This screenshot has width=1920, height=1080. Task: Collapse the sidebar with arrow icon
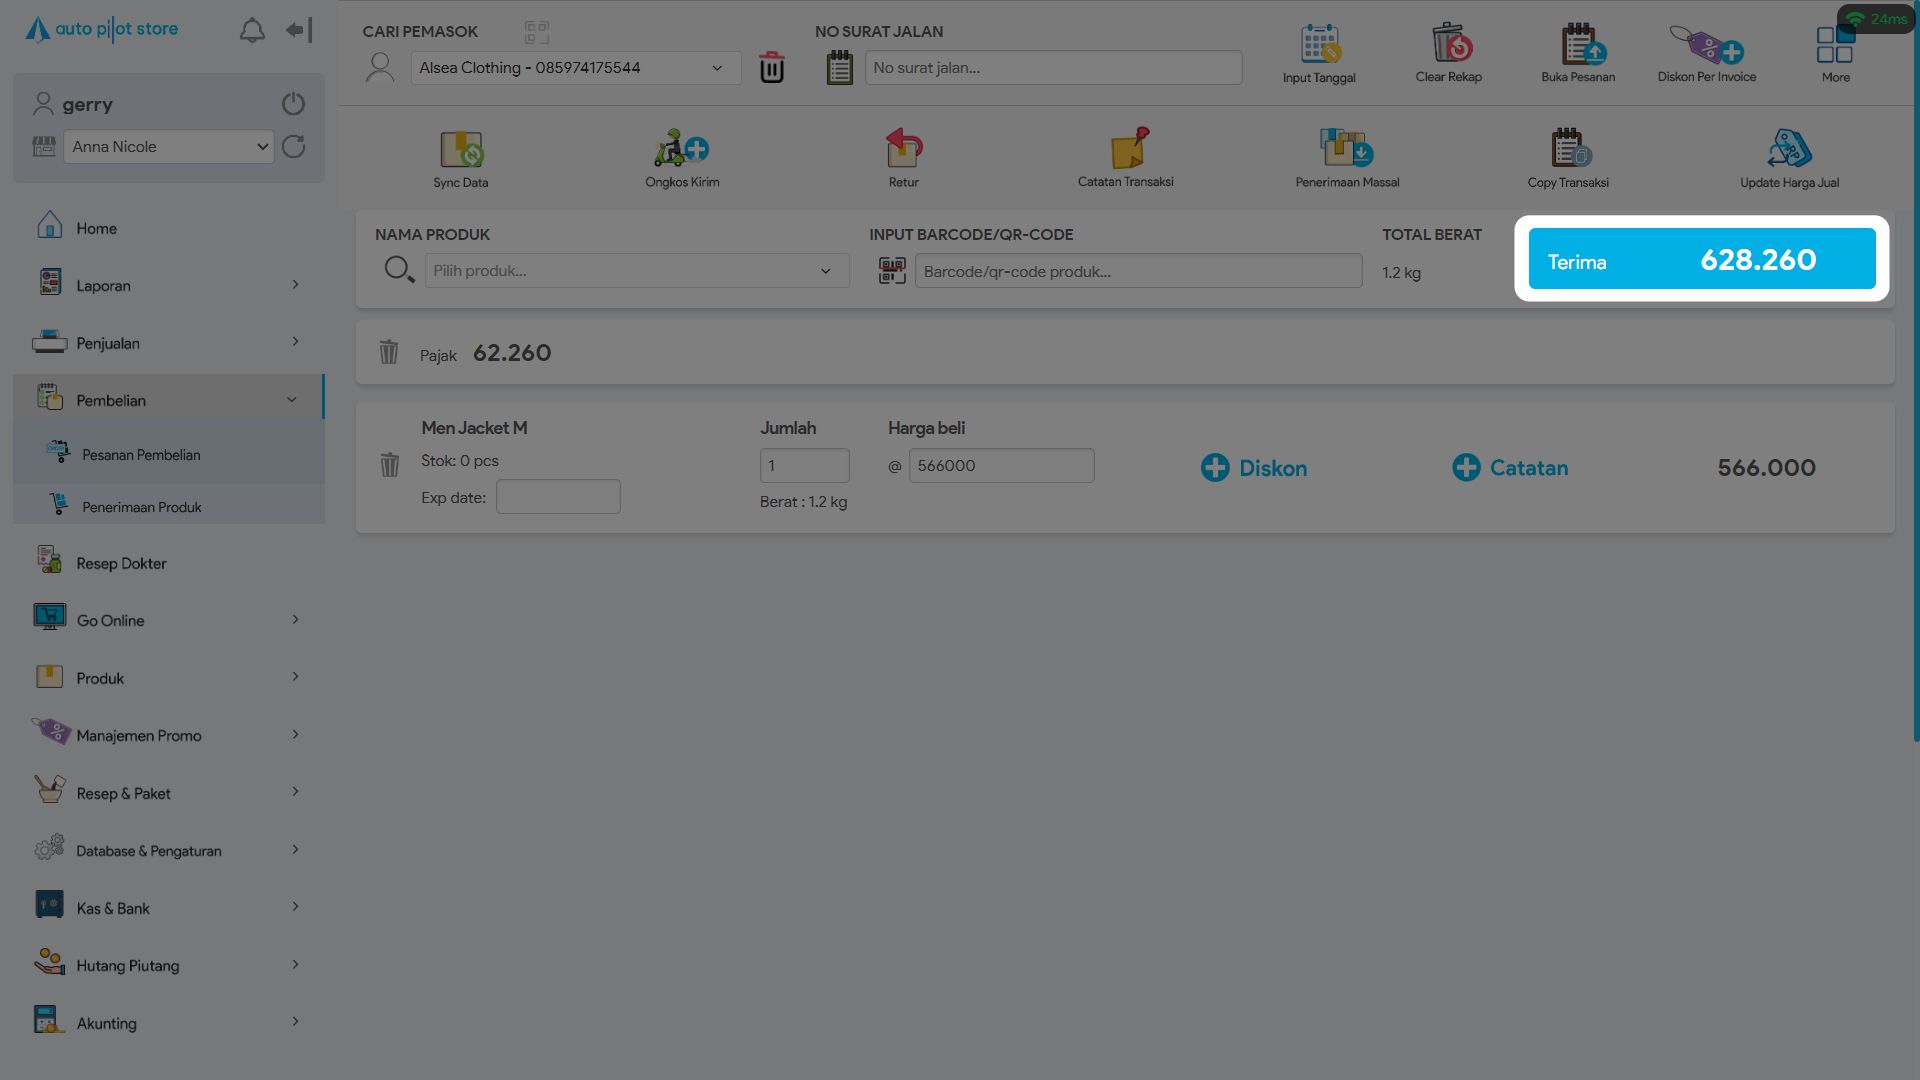point(298,30)
